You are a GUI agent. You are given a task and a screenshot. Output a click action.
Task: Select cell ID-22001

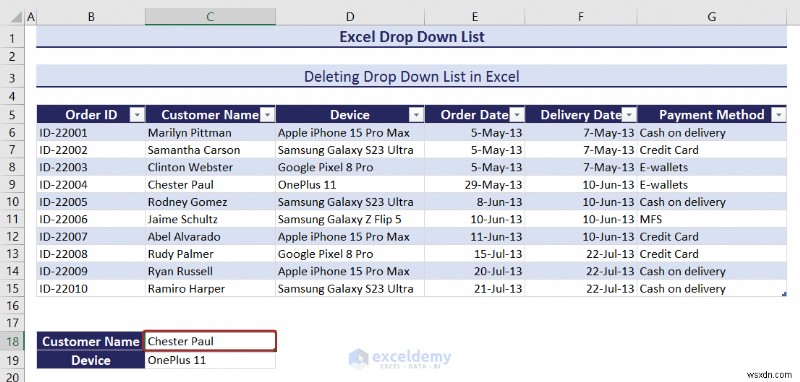(x=91, y=133)
